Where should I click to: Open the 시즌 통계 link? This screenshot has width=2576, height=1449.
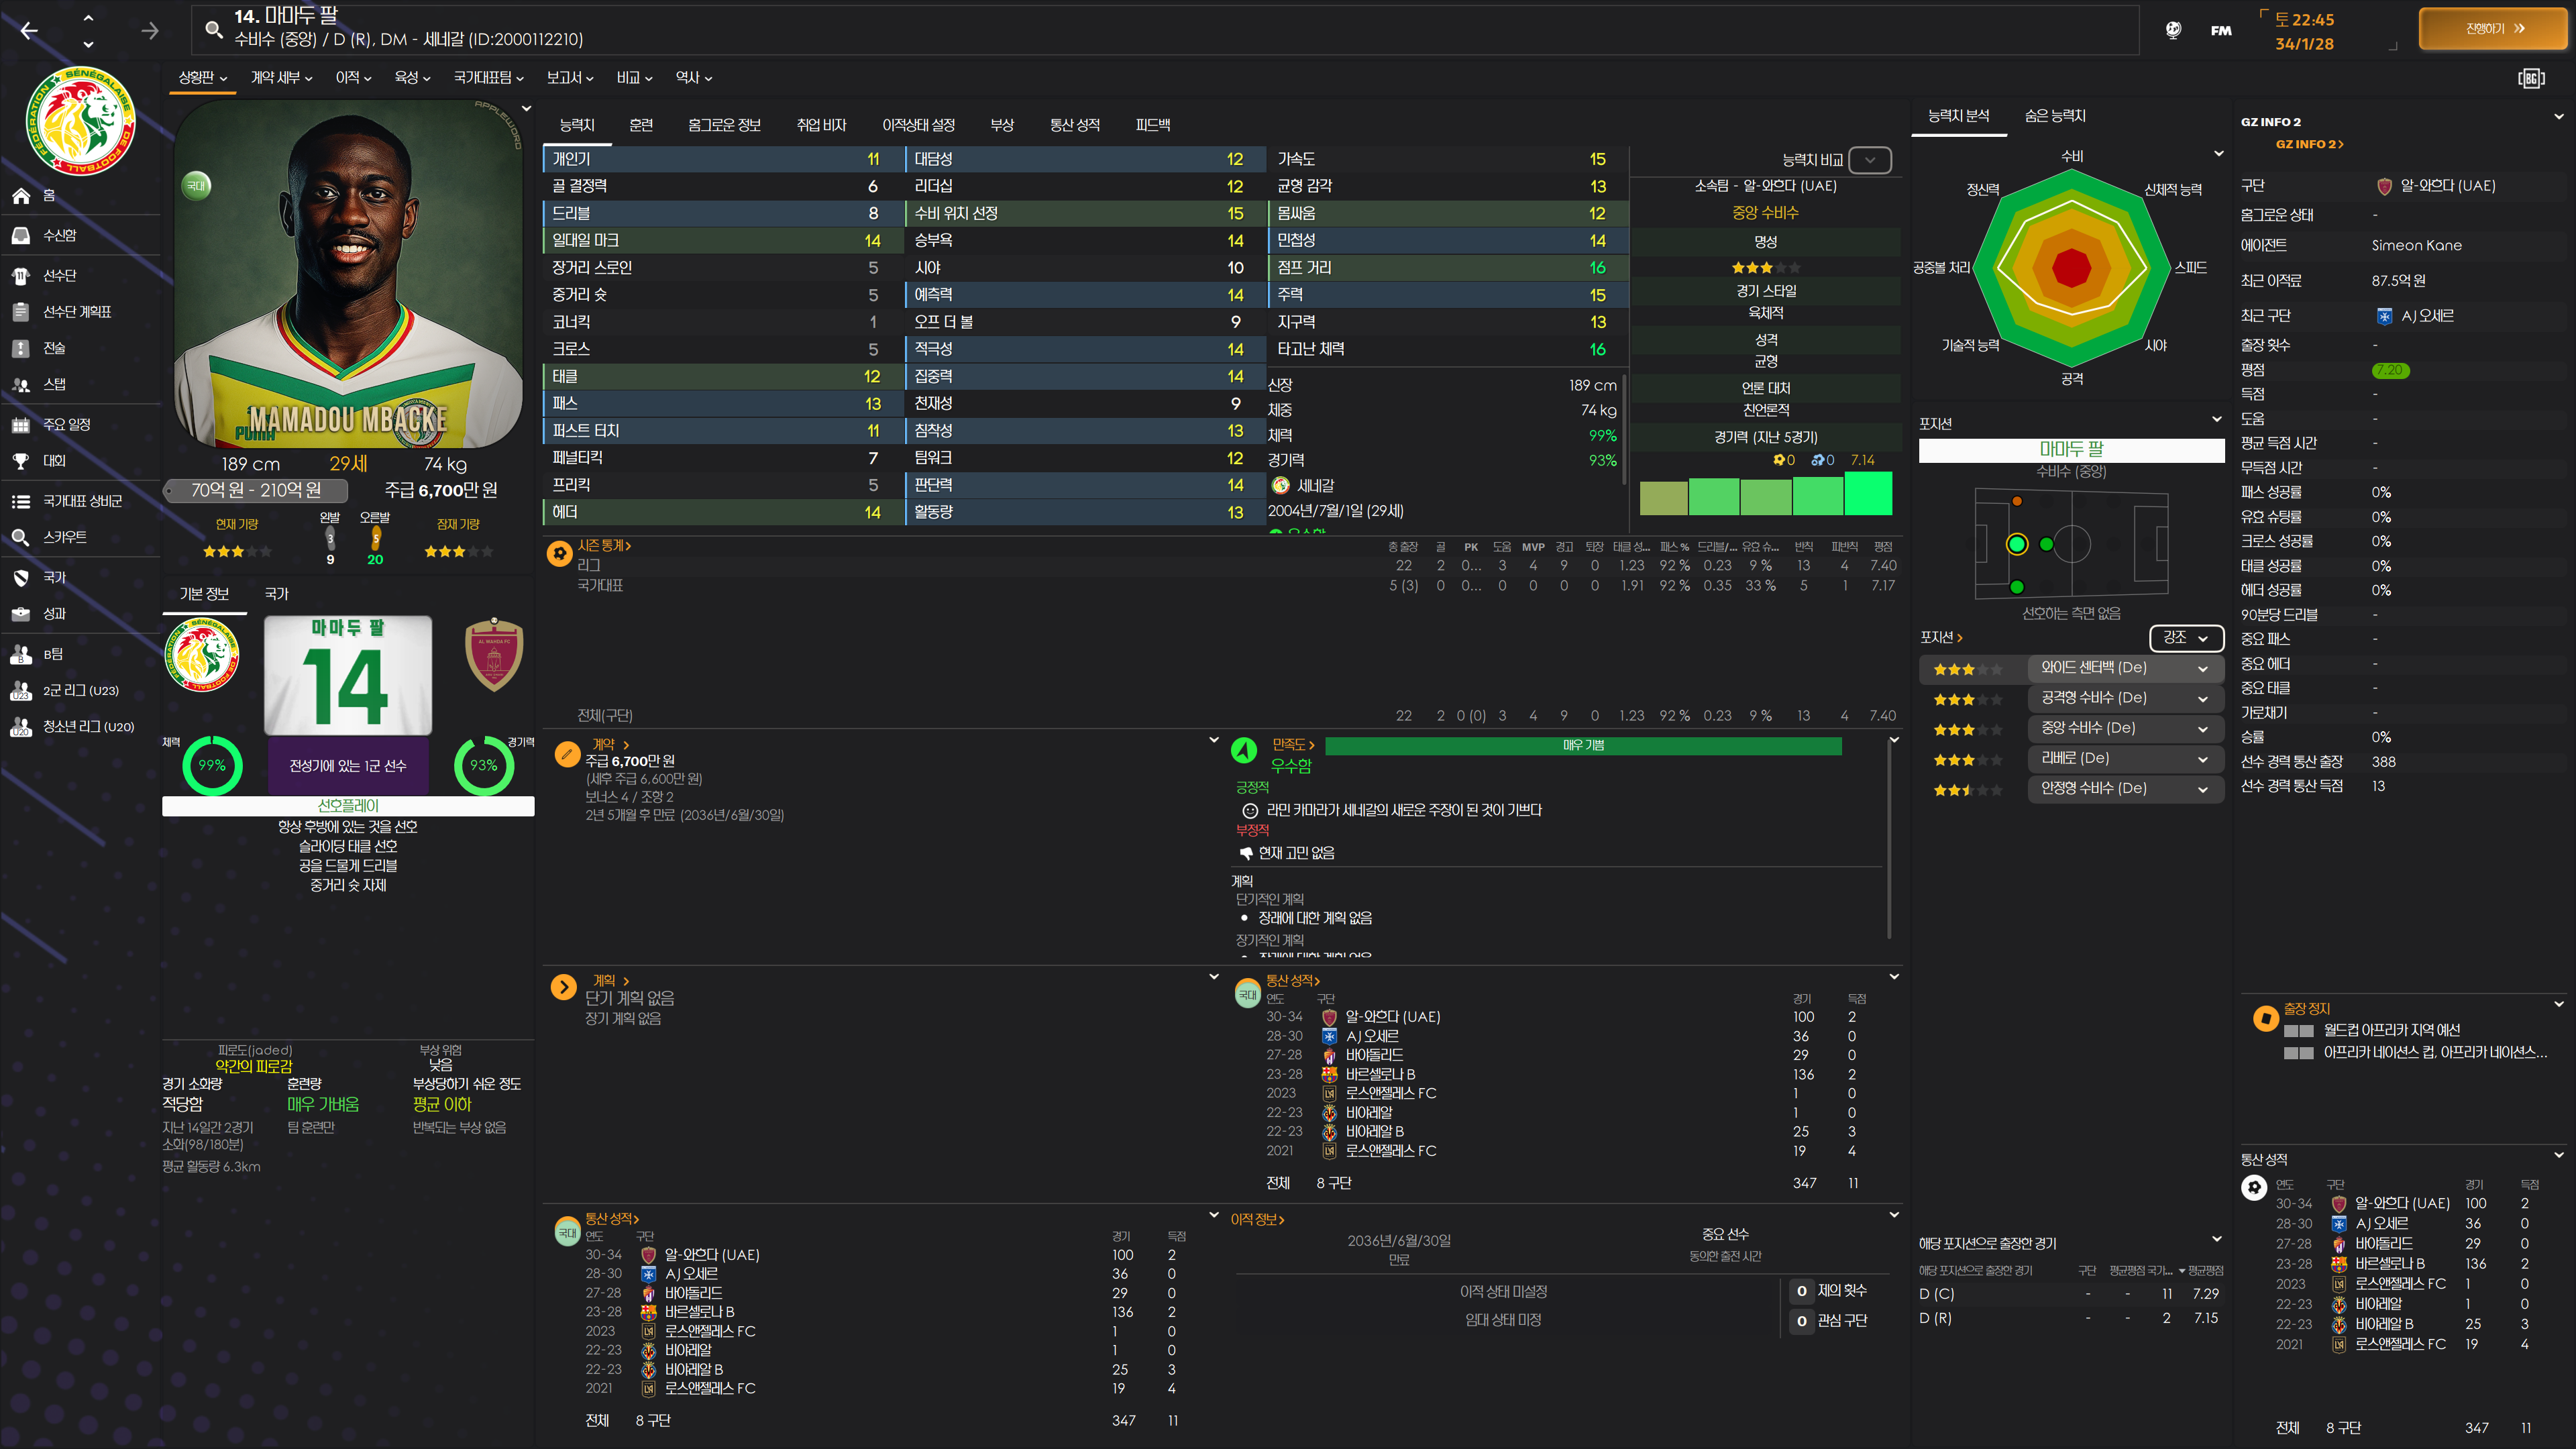pos(603,546)
